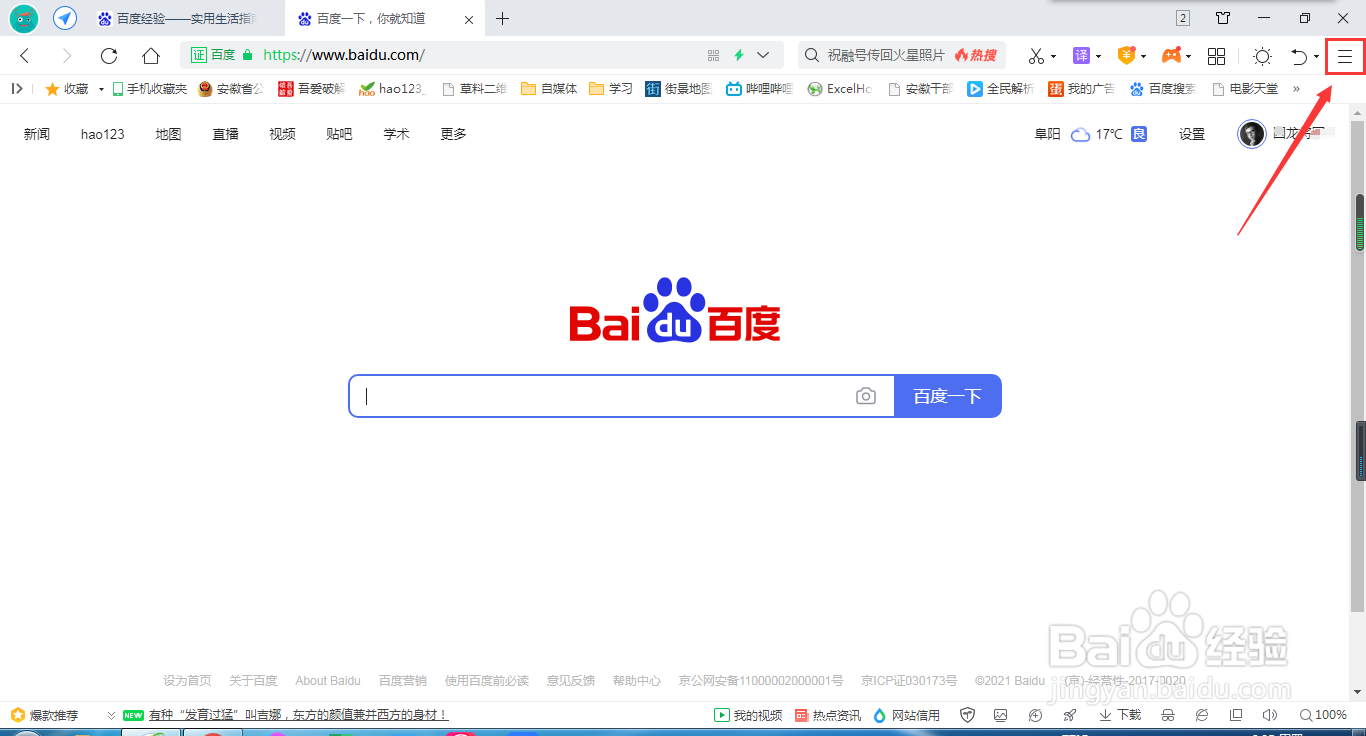Open the About Baidu footer link
This screenshot has height=736, width=1366.
328,681
